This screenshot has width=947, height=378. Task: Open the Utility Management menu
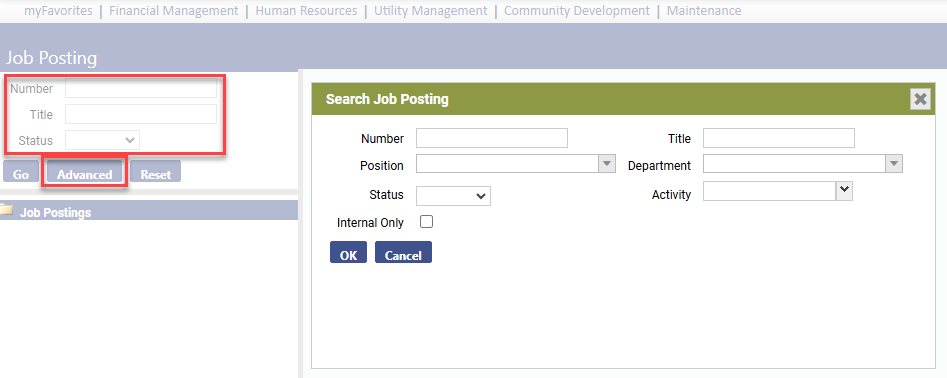click(x=431, y=11)
